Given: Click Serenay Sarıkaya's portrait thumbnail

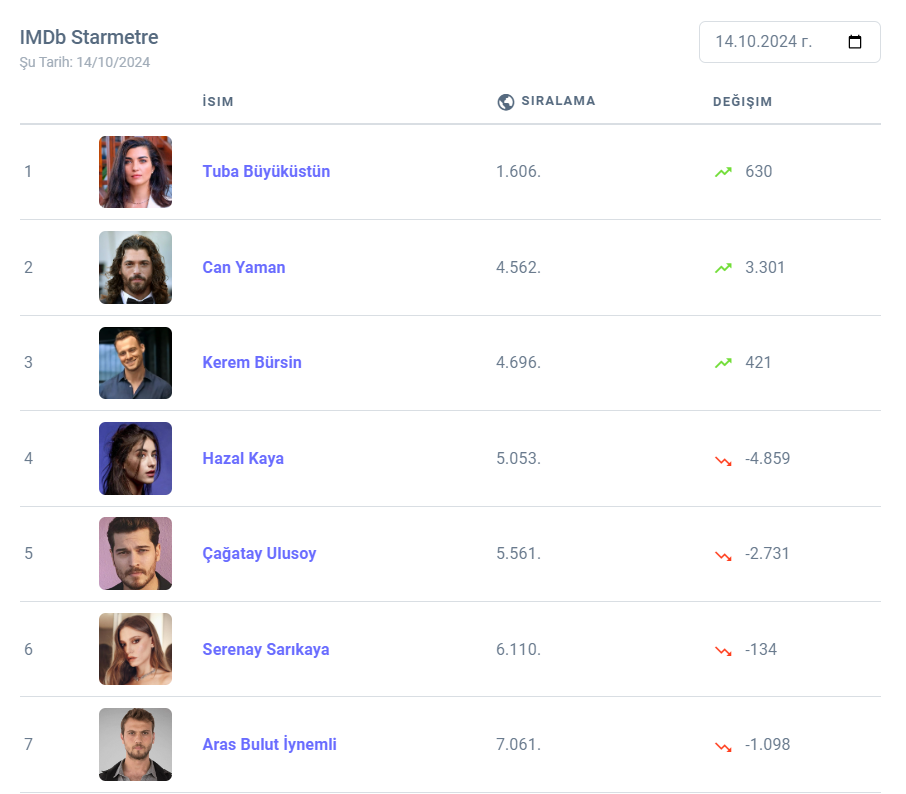Looking at the screenshot, I should pos(135,650).
